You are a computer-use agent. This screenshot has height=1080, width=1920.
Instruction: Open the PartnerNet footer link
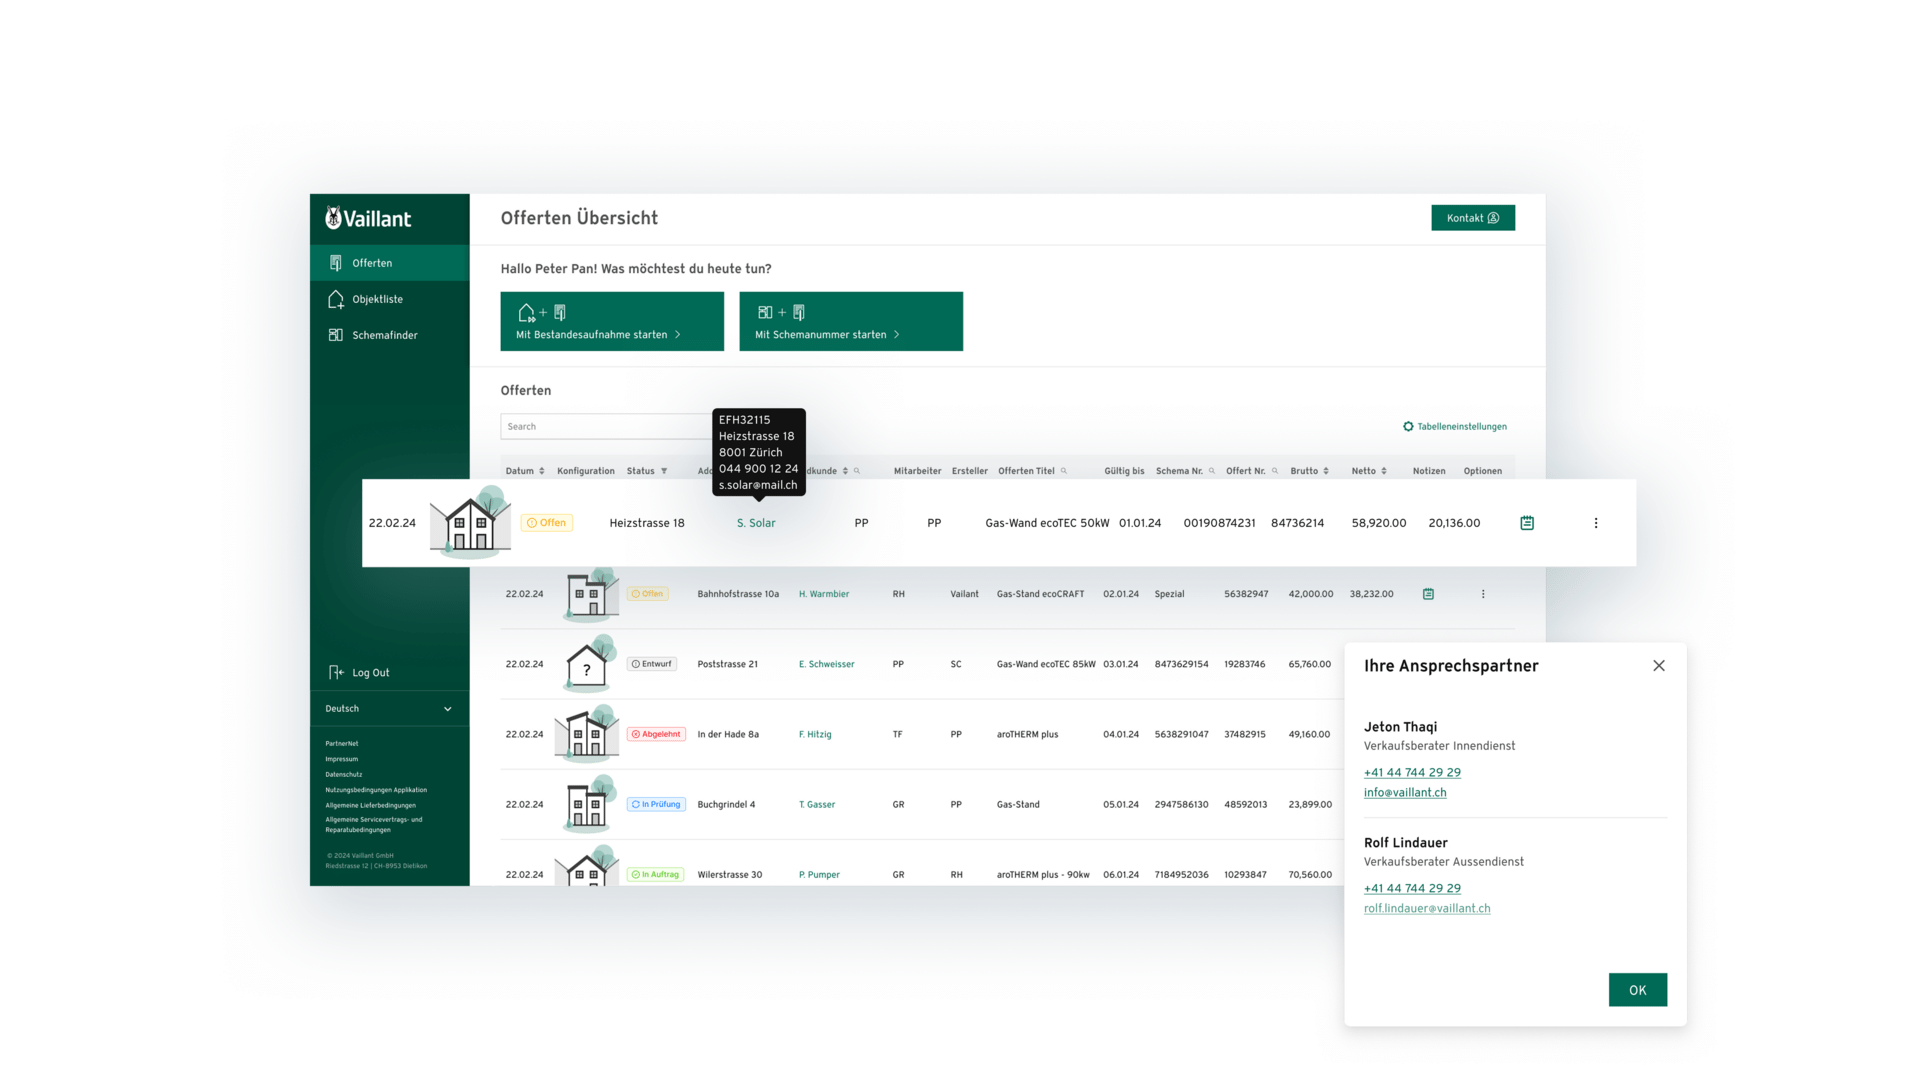[341, 744]
